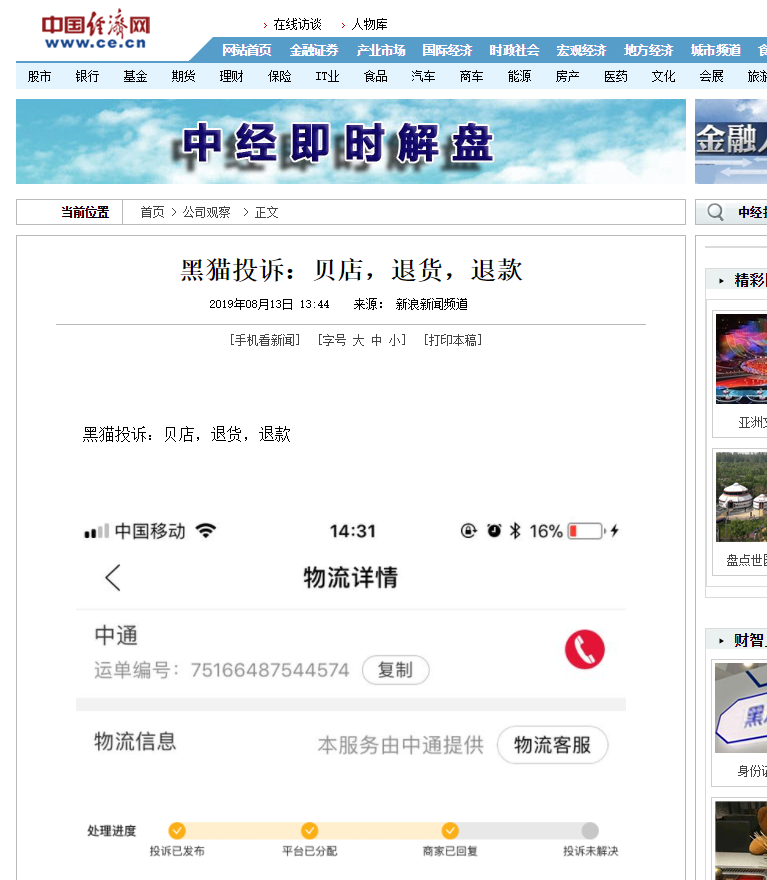Click the 中经即时解盘 banner
Viewport: 767px width, 880px height.
coord(351,141)
